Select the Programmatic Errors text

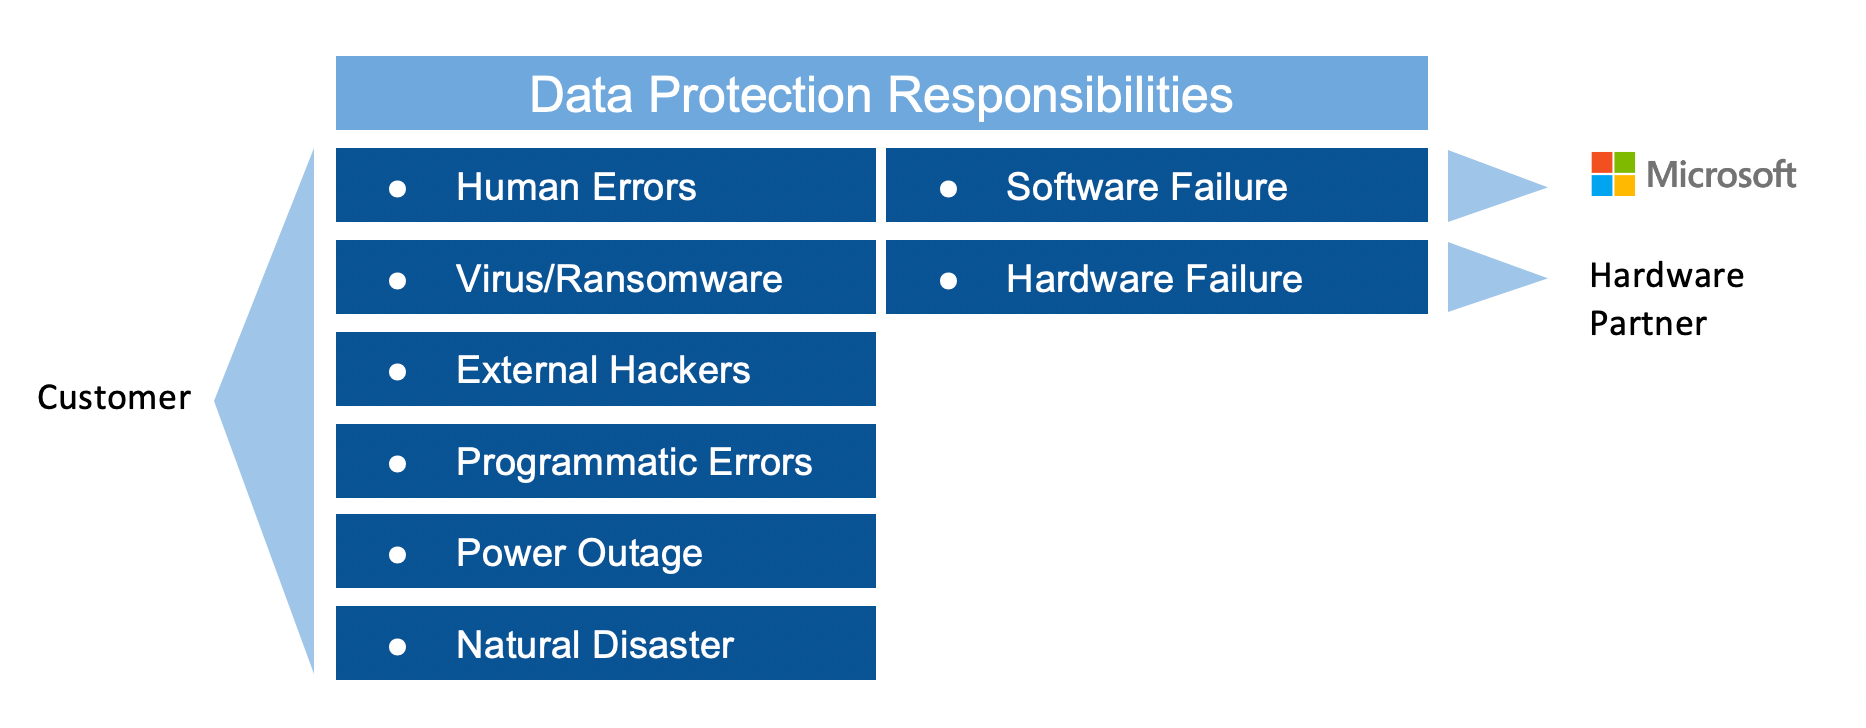tap(634, 462)
